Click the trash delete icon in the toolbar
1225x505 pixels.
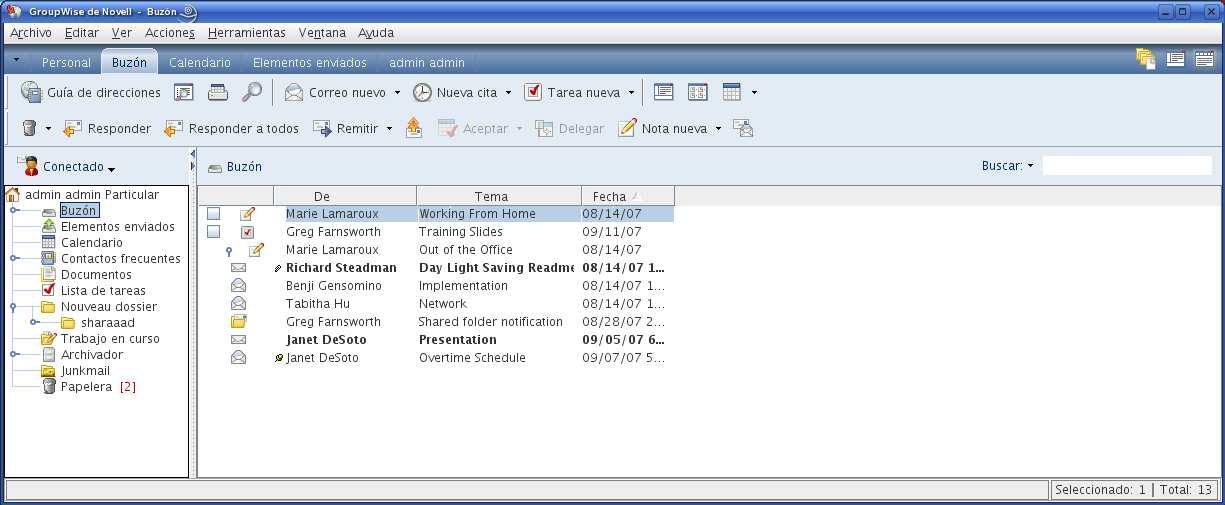29,128
